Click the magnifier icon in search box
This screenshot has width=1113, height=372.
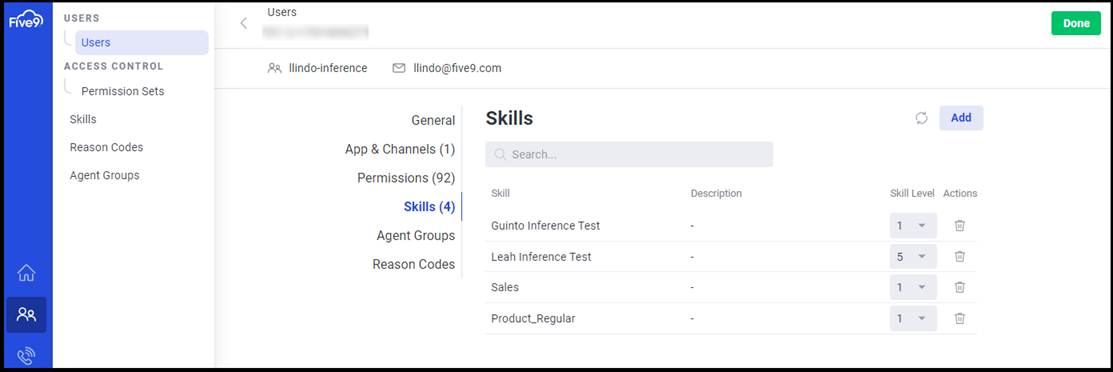coord(500,154)
